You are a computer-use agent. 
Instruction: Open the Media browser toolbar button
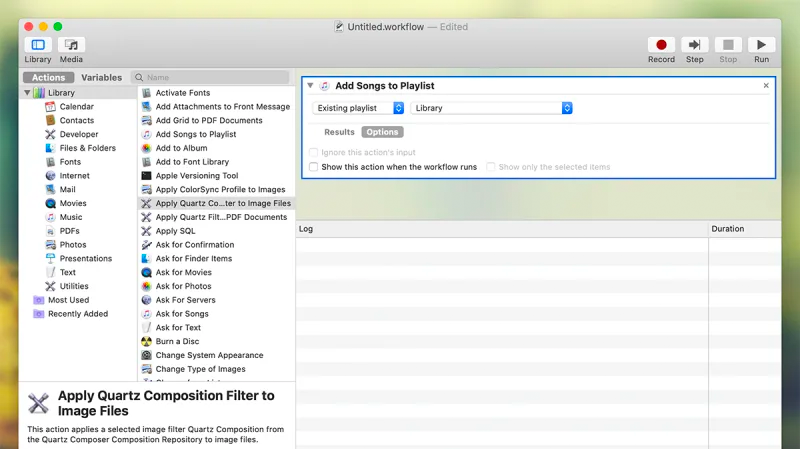click(71, 45)
